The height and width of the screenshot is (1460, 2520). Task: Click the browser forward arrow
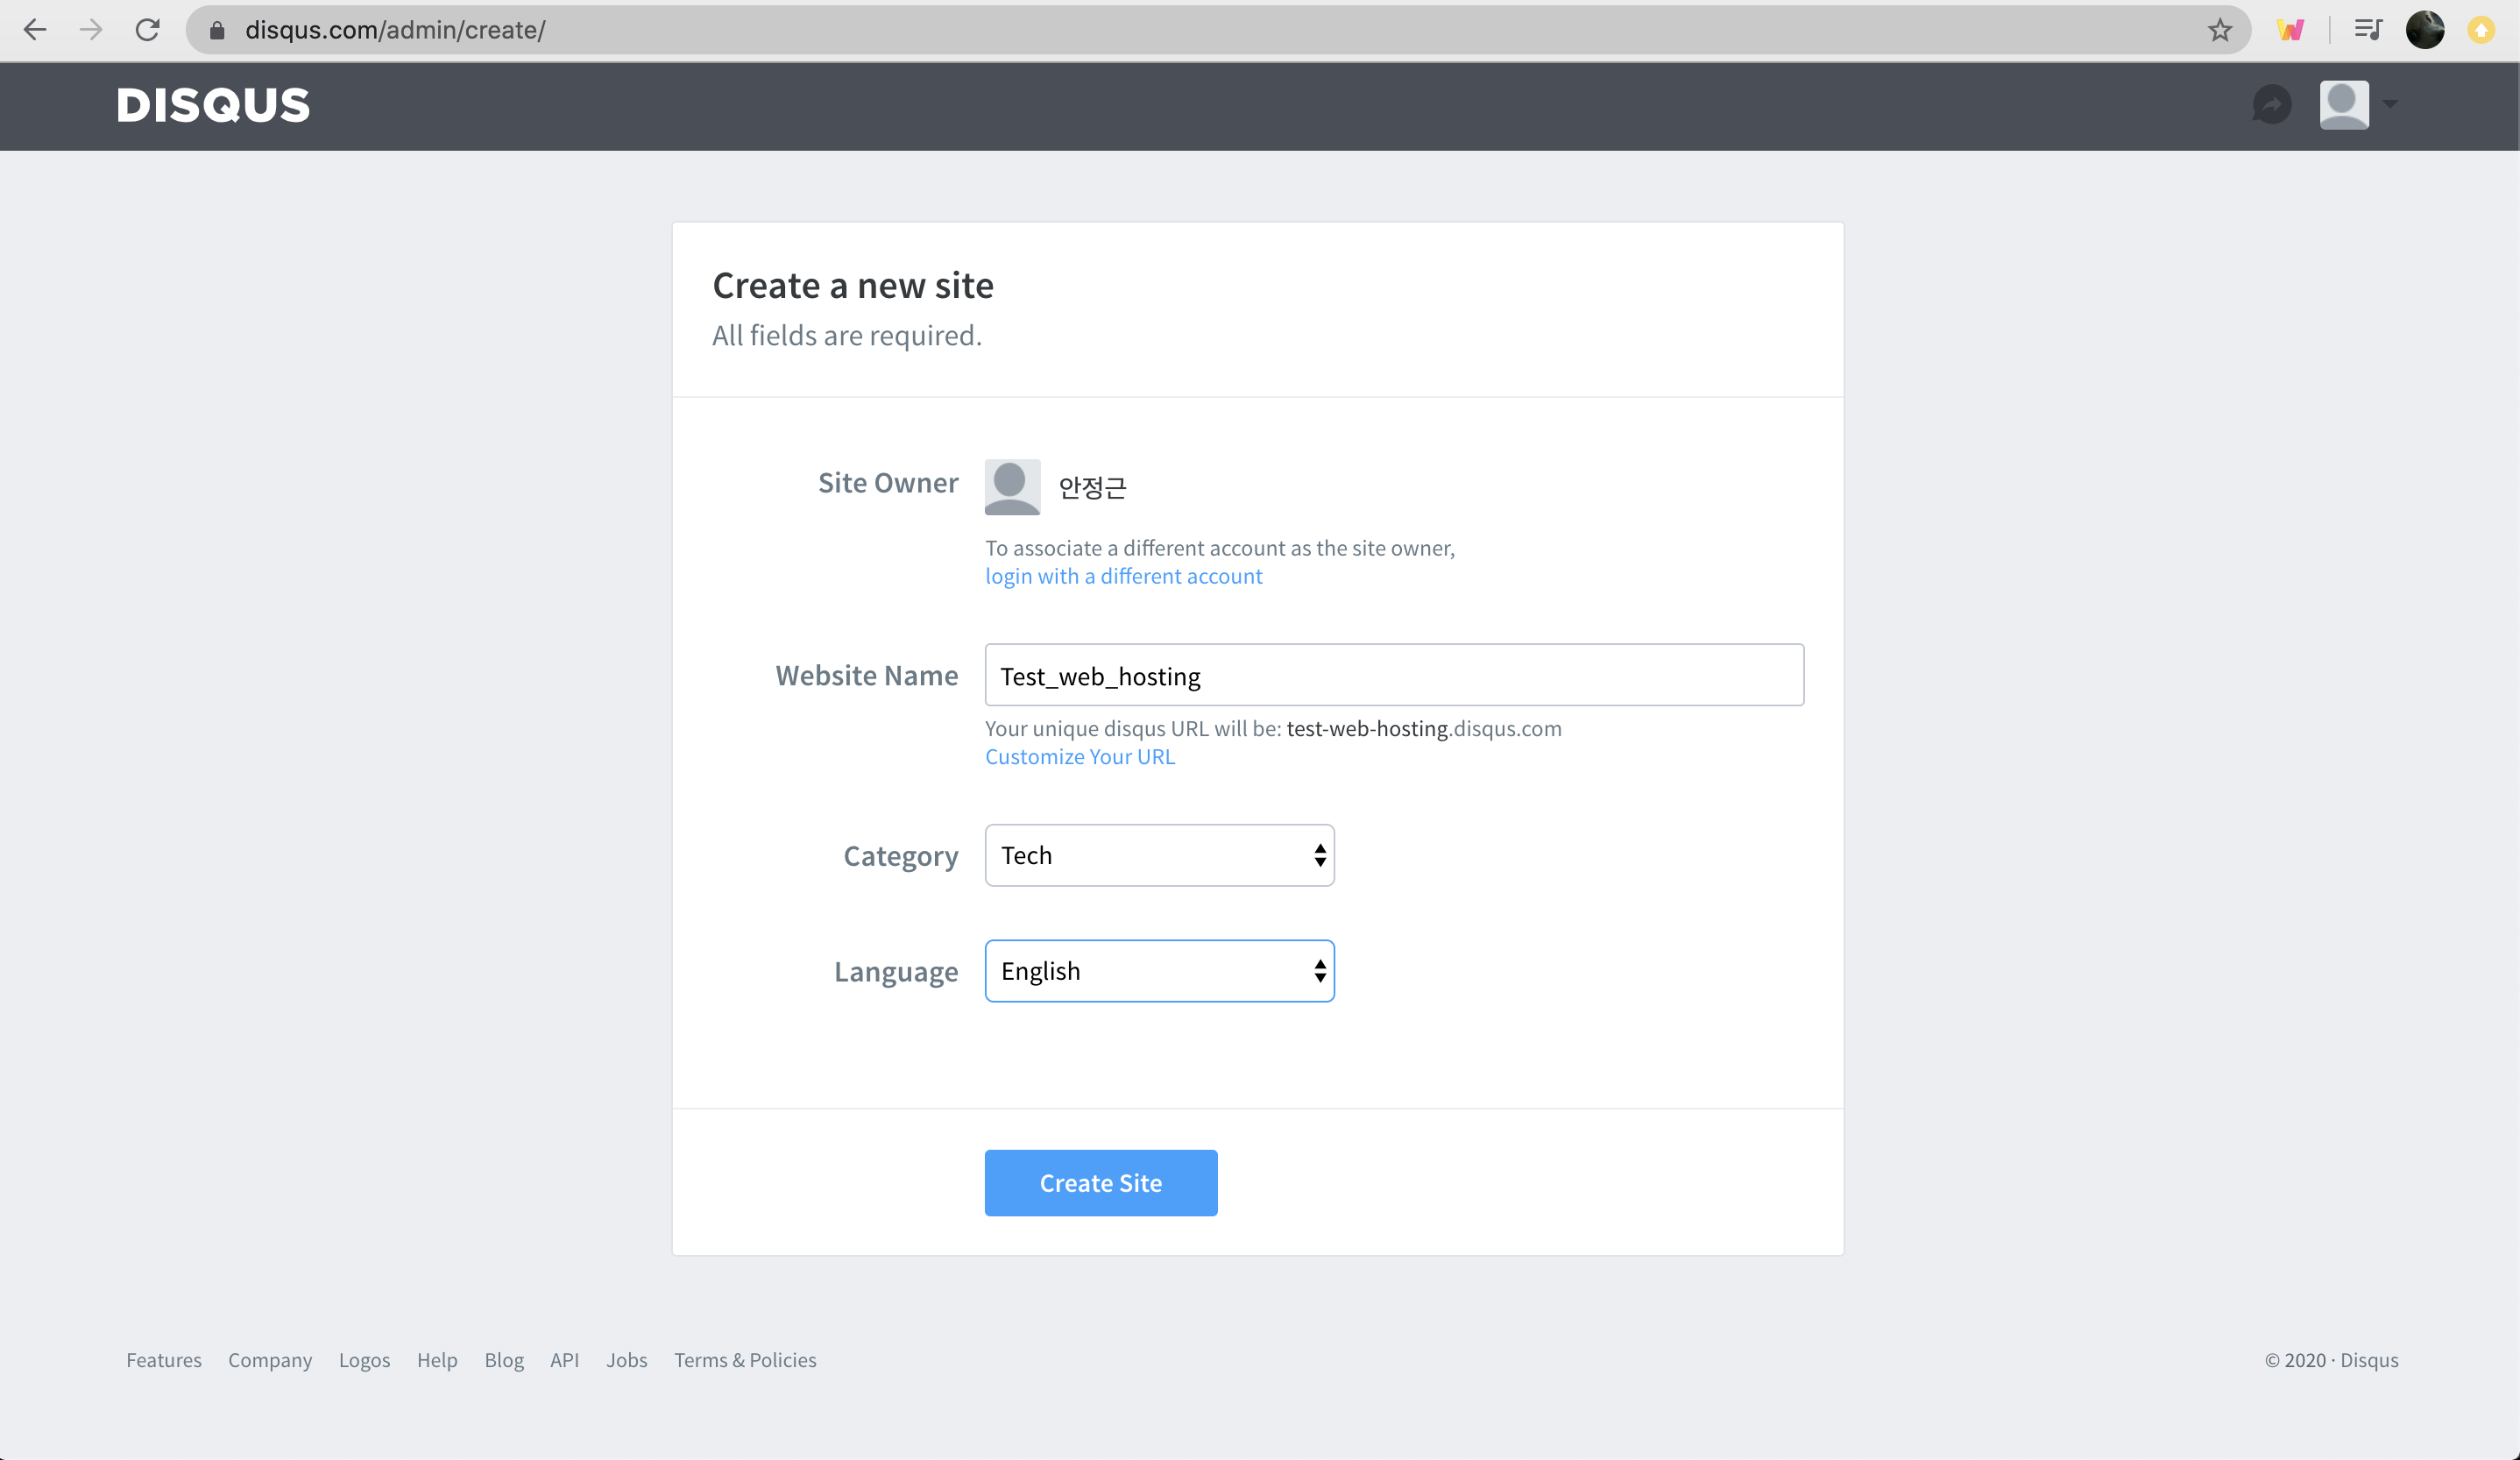[x=91, y=30]
